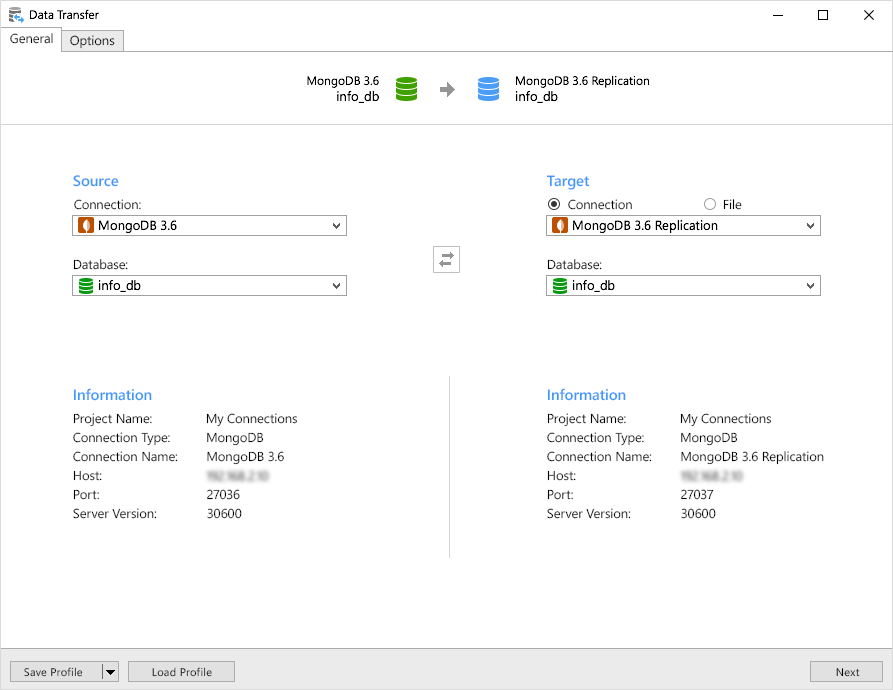Click the Source heading
Image resolution: width=893 pixels, height=690 pixels.
[x=96, y=181]
